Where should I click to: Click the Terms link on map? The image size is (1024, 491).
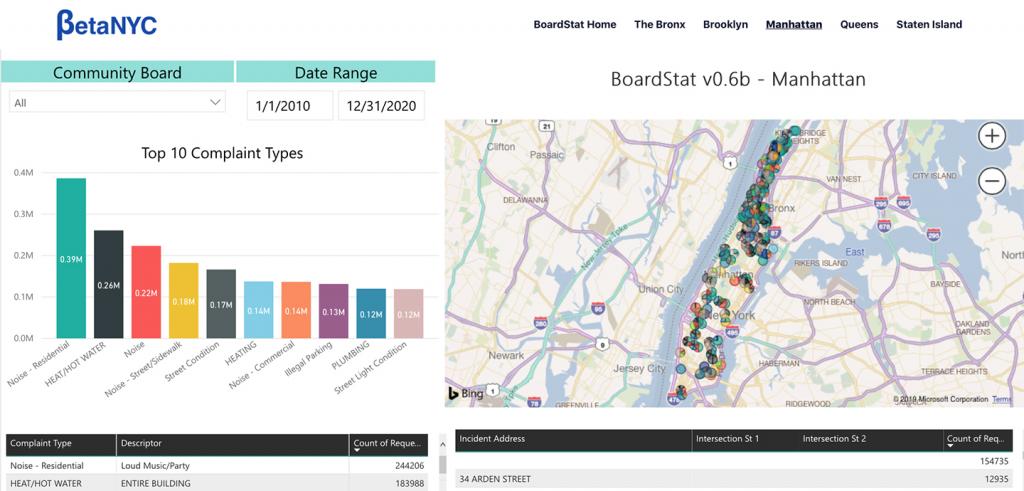pos(1001,399)
